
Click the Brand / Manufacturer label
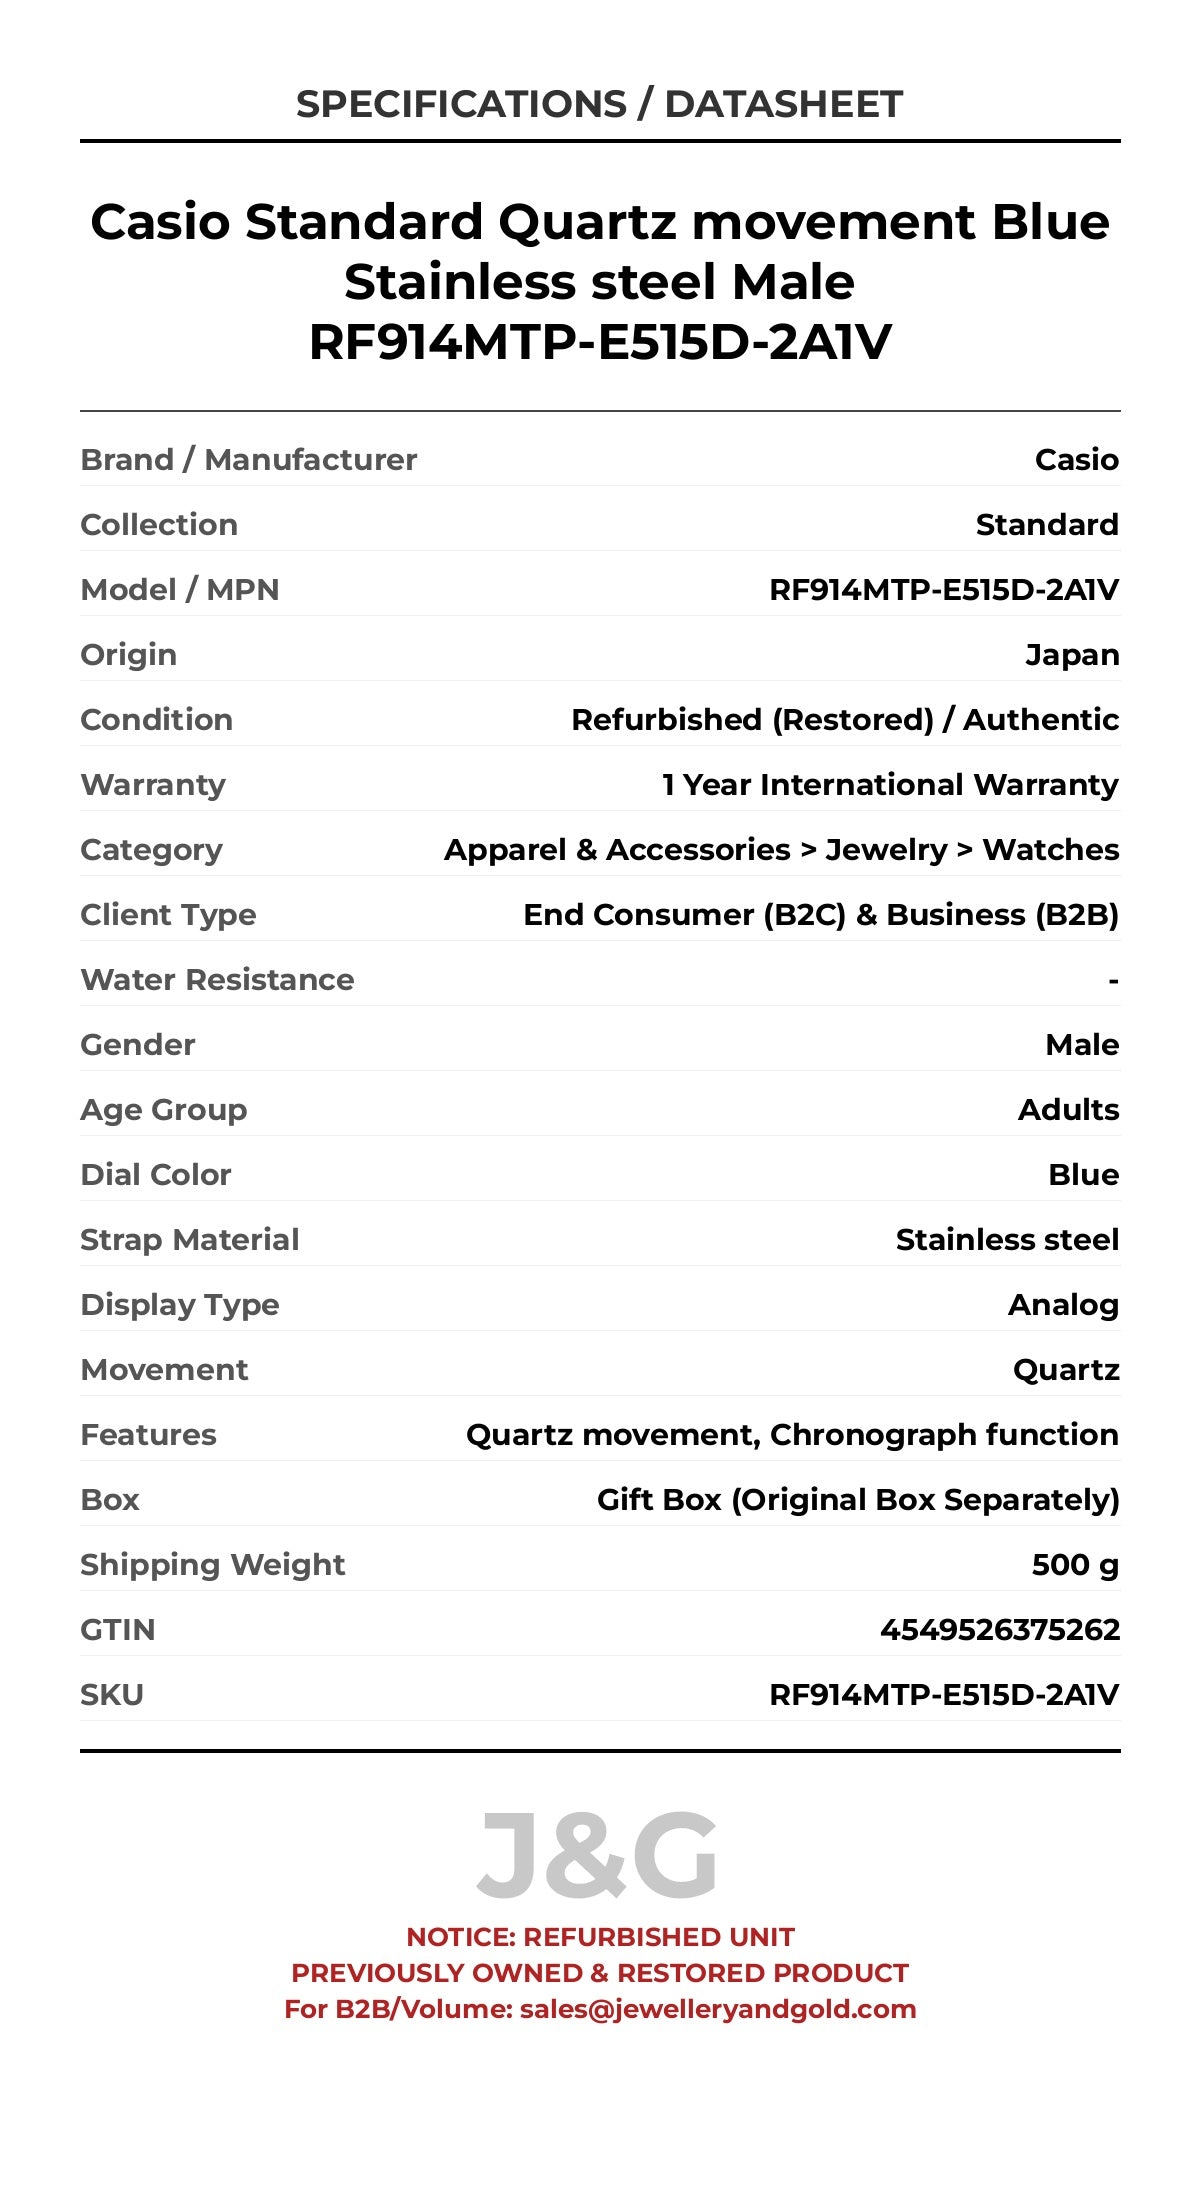248,460
